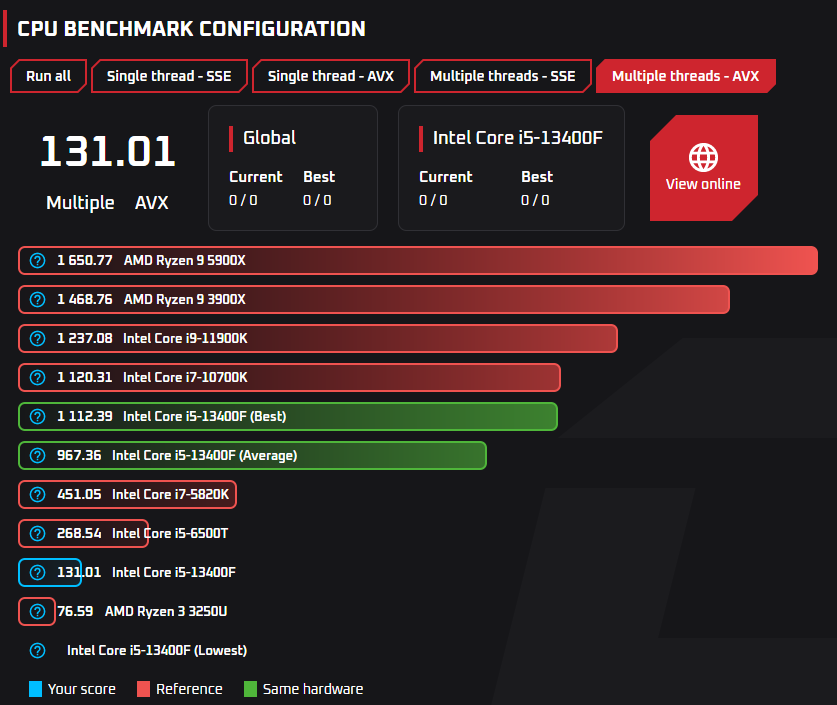Click the blue Your score legend swatch
The image size is (837, 705).
click(x=35, y=689)
